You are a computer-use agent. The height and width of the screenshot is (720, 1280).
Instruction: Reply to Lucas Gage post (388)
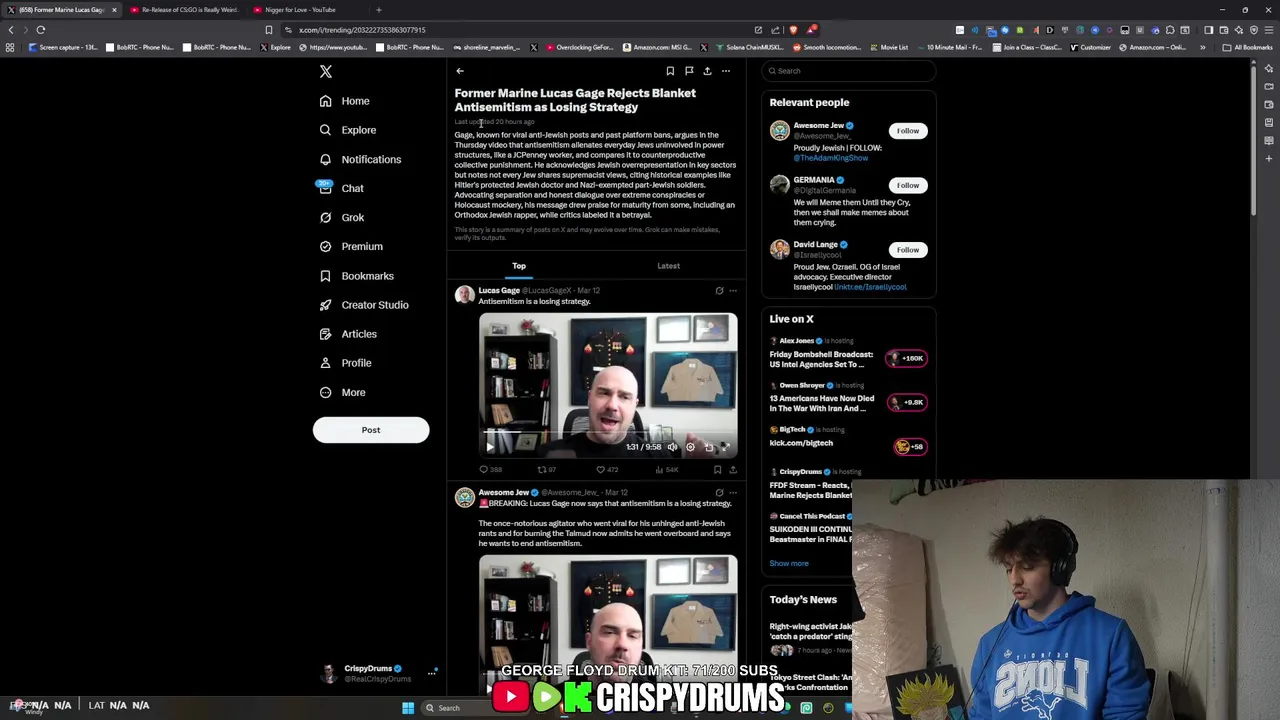(x=490, y=469)
